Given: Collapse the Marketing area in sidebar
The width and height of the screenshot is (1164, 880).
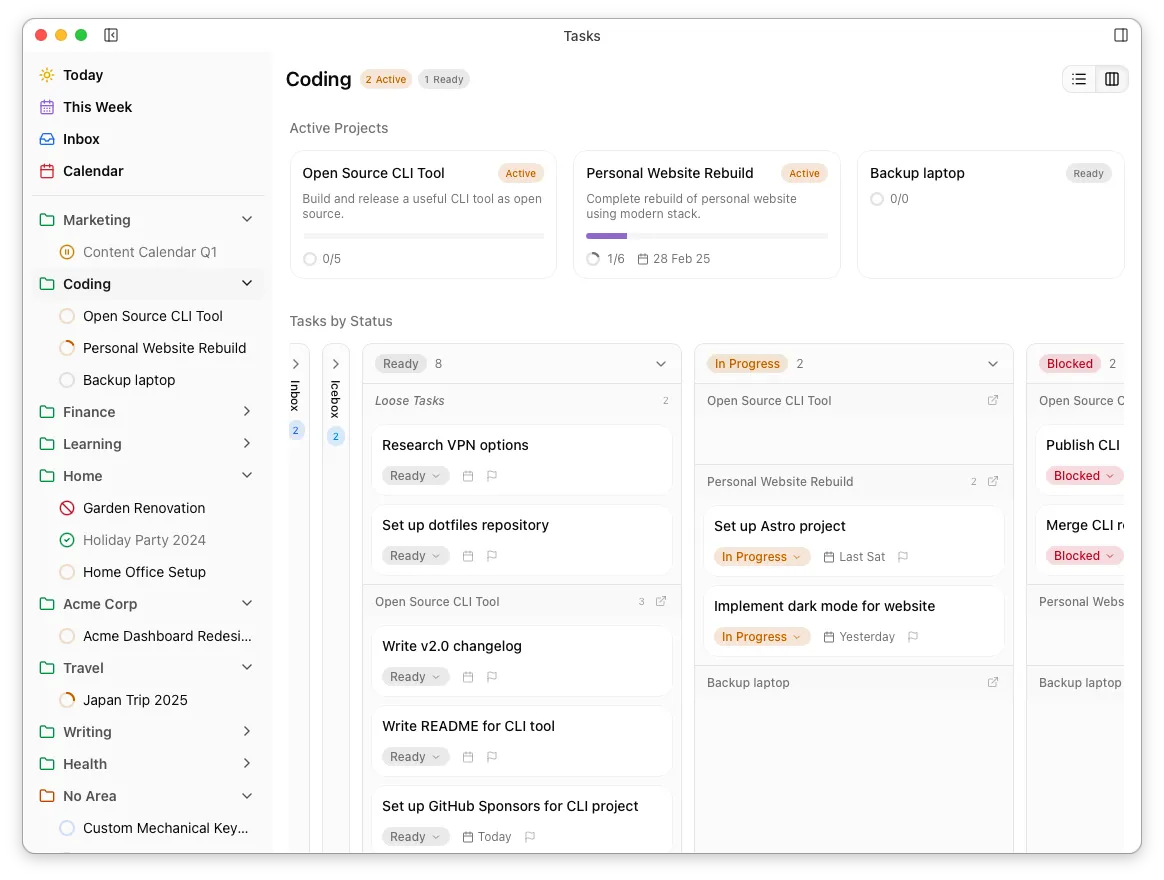Looking at the screenshot, I should click(x=246, y=219).
